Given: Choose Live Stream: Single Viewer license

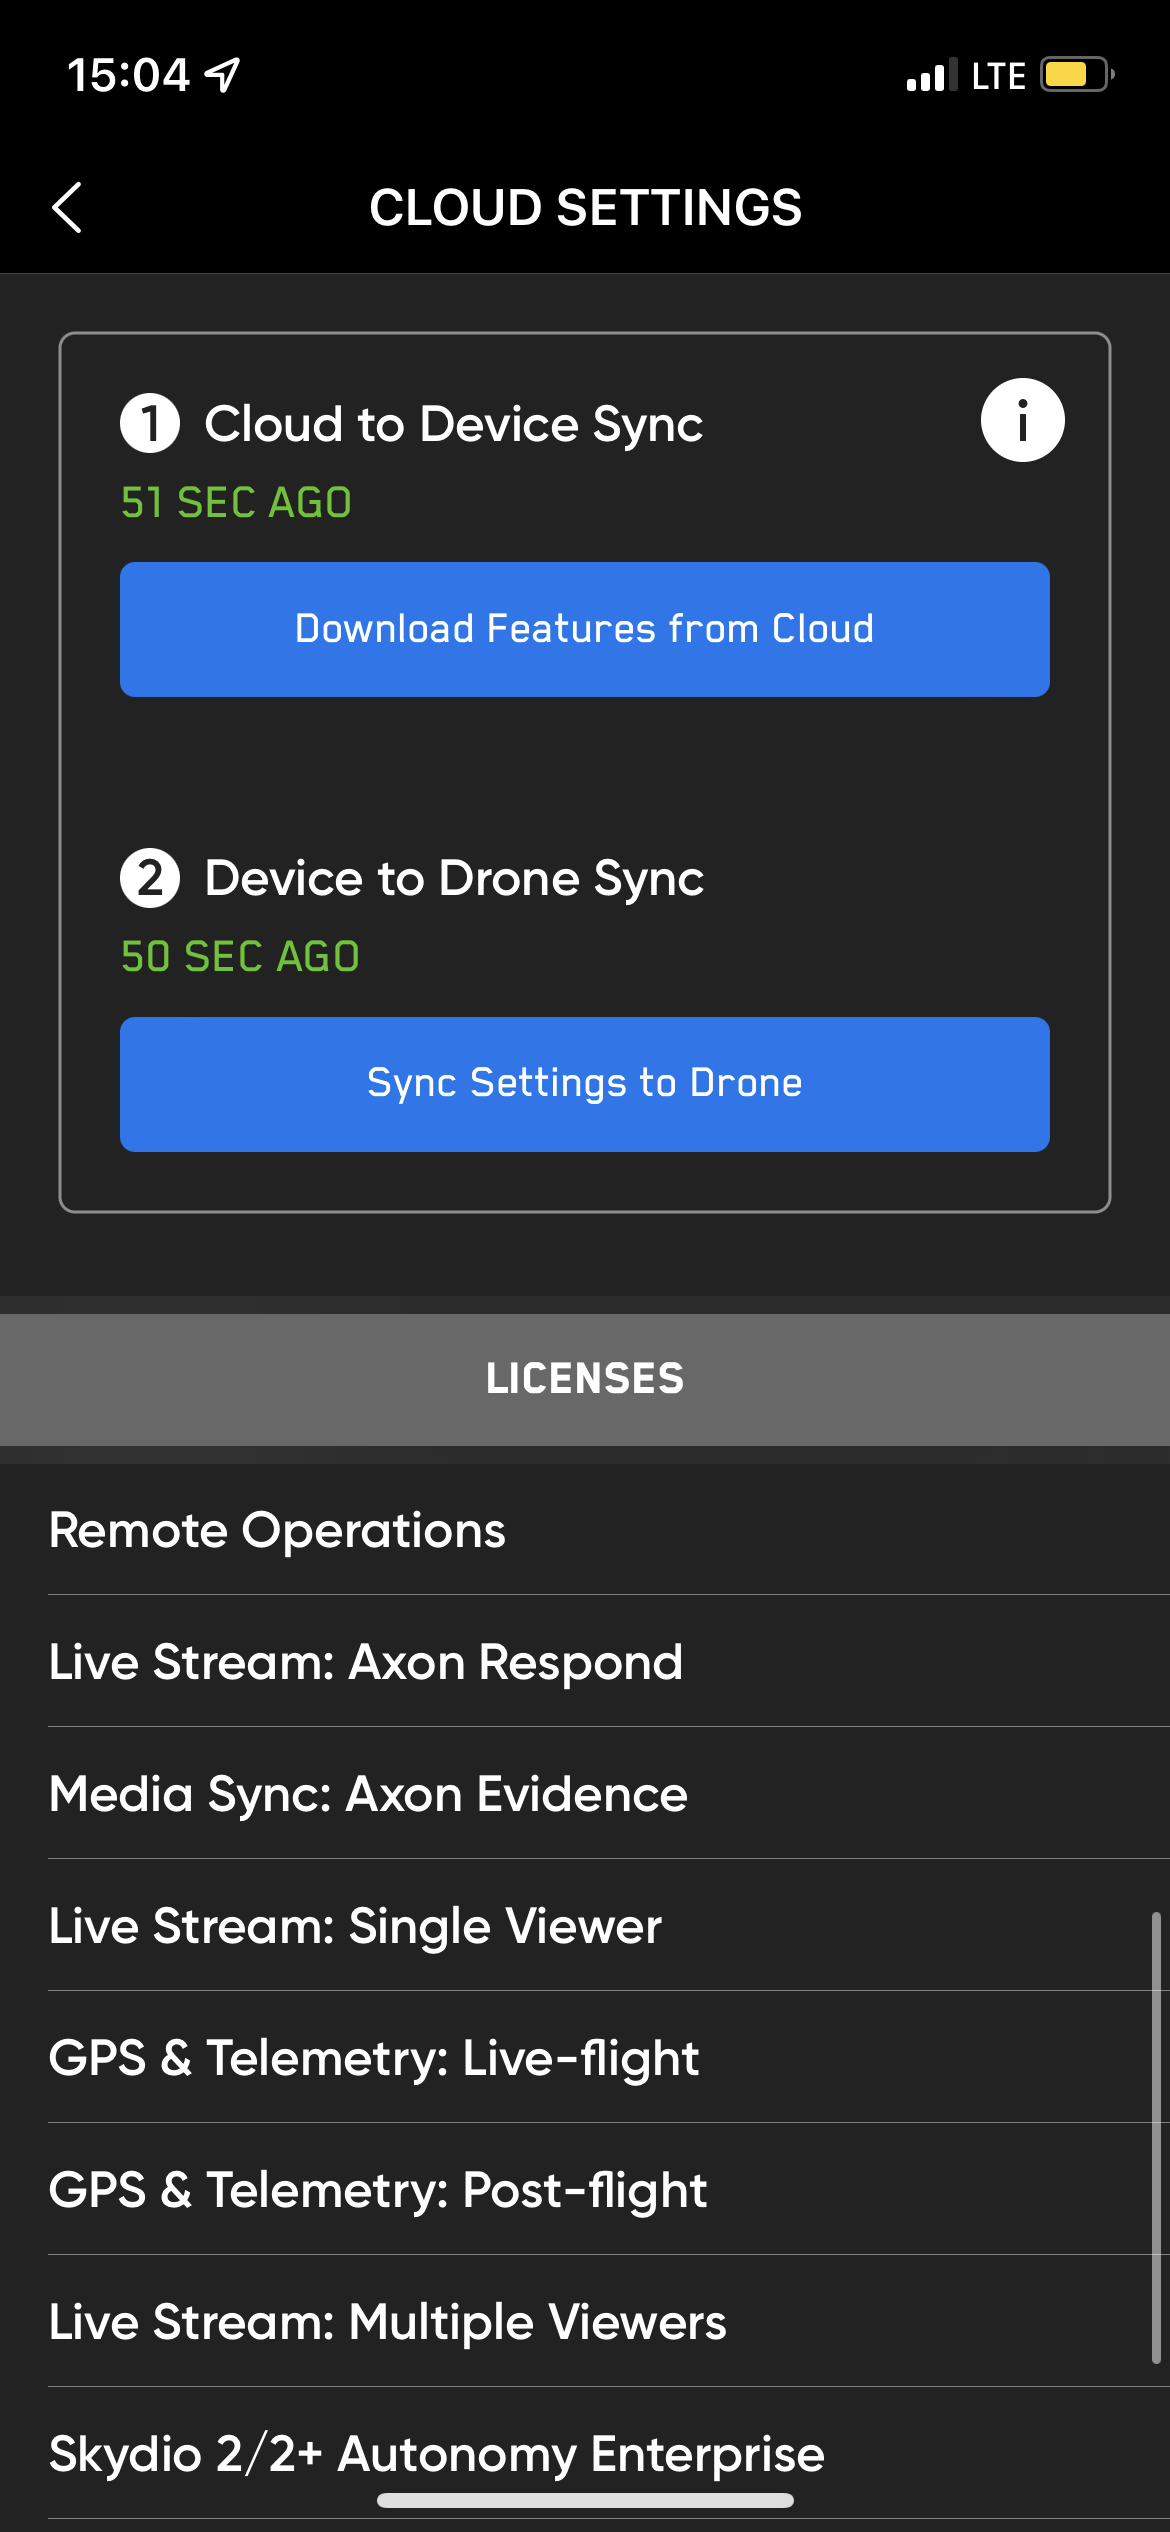Looking at the screenshot, I should [355, 1926].
